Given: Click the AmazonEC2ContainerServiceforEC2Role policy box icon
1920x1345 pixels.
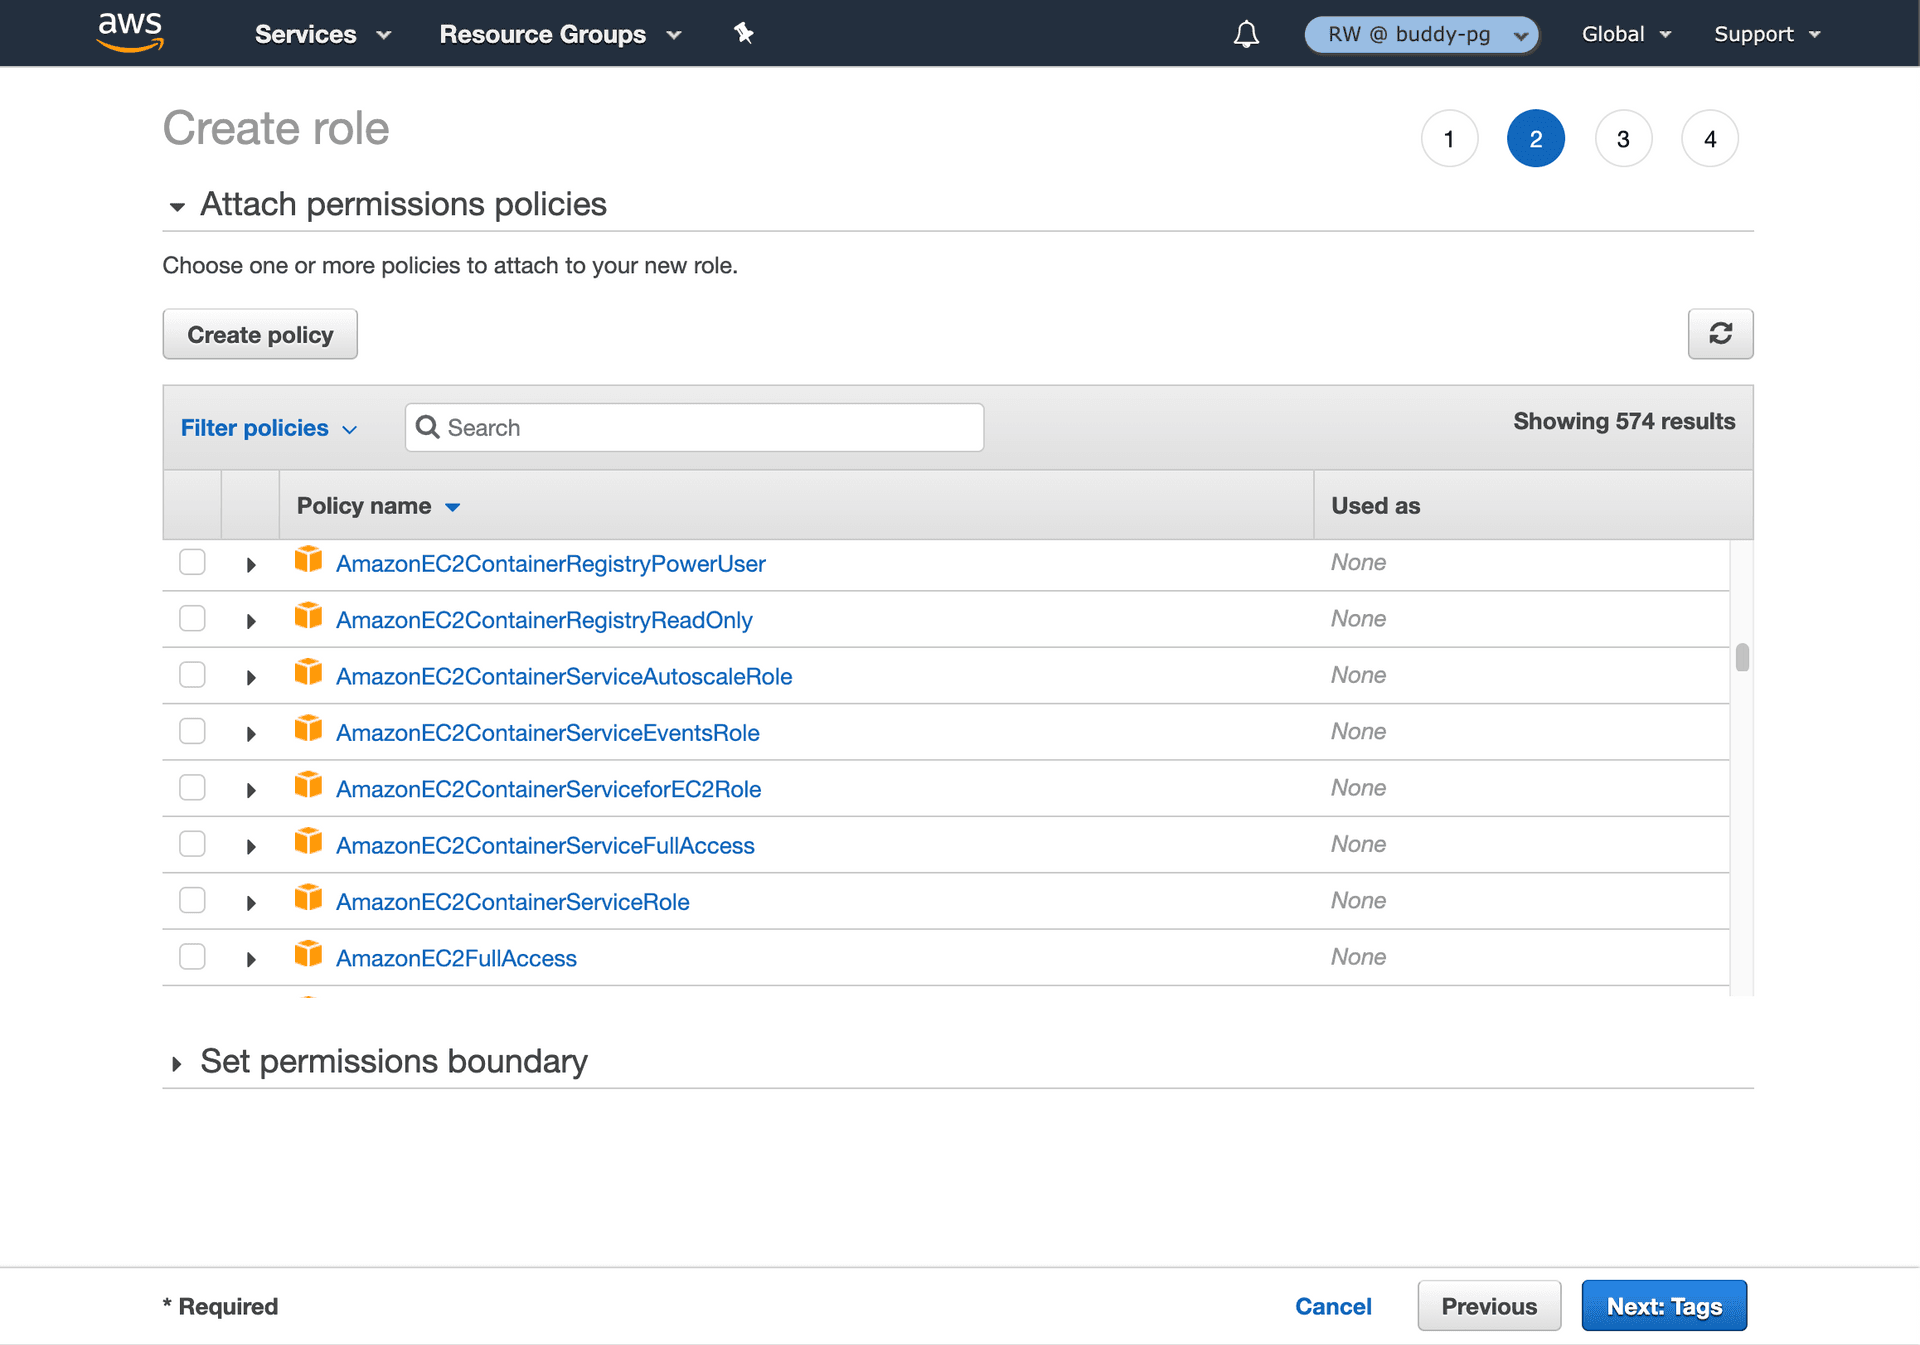Looking at the screenshot, I should point(308,785).
